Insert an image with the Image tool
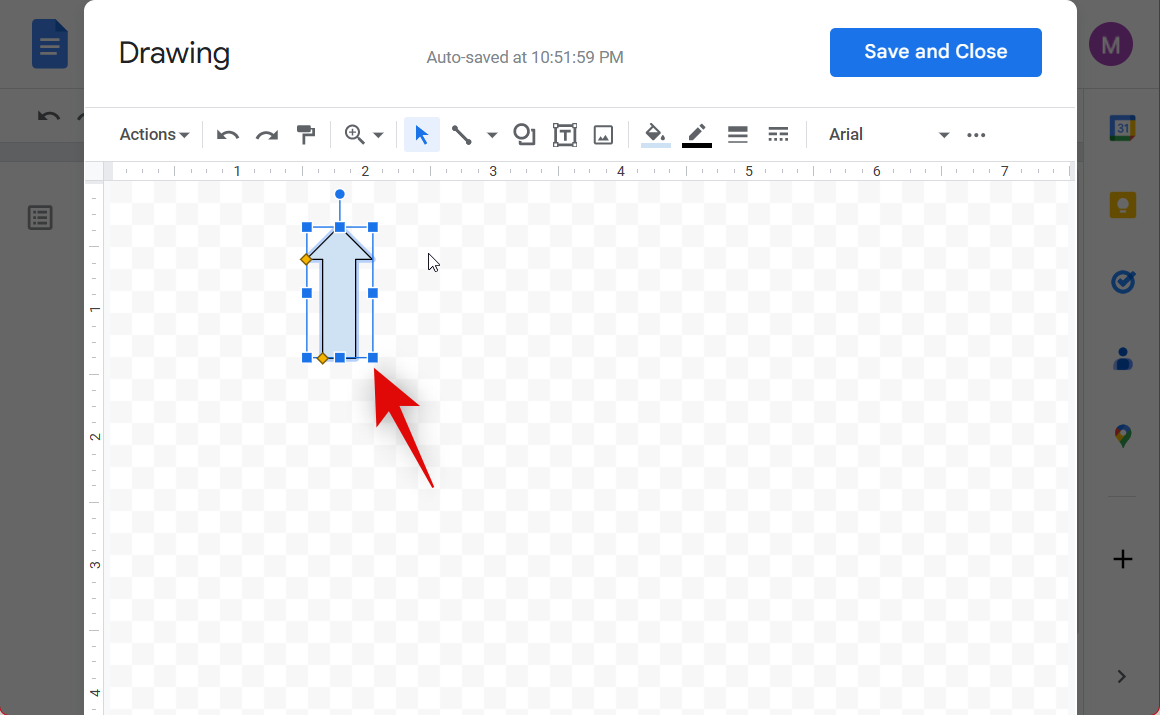 point(604,135)
